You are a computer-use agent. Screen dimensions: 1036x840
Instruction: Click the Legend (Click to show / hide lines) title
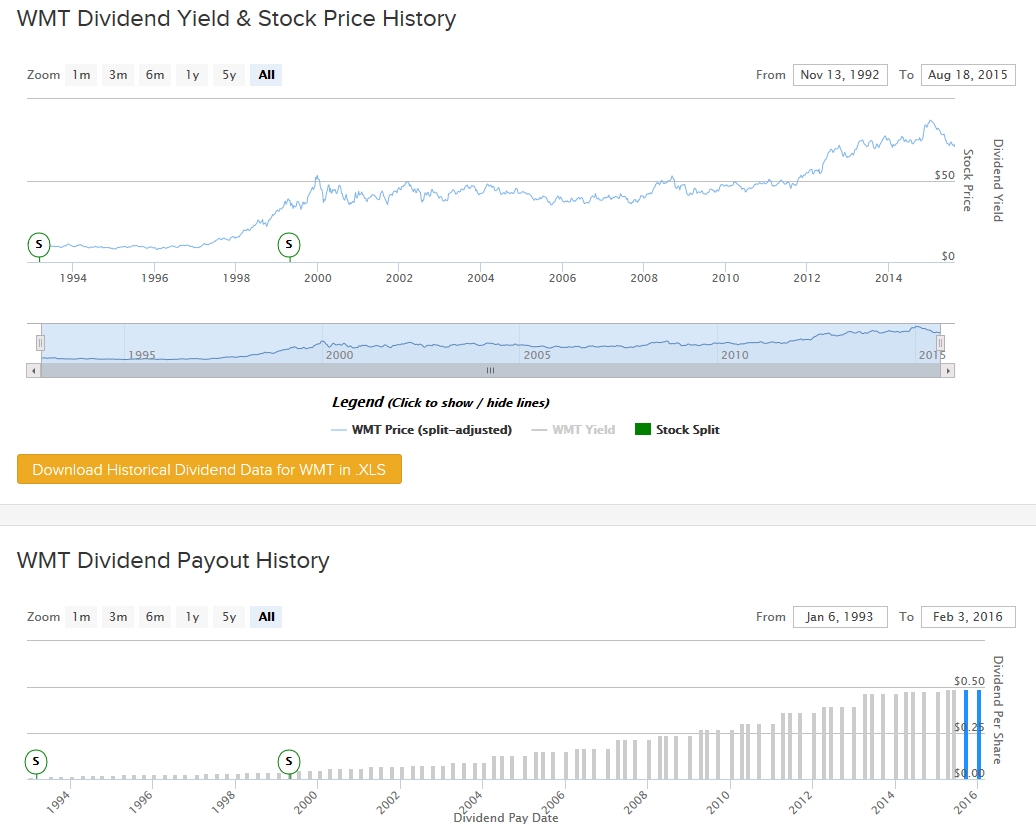pyautogui.click(x=441, y=402)
